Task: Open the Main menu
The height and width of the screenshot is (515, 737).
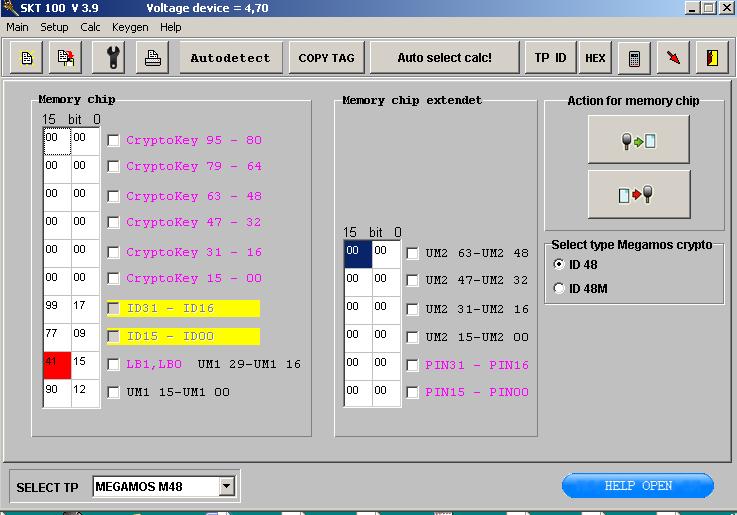Action: 17,27
